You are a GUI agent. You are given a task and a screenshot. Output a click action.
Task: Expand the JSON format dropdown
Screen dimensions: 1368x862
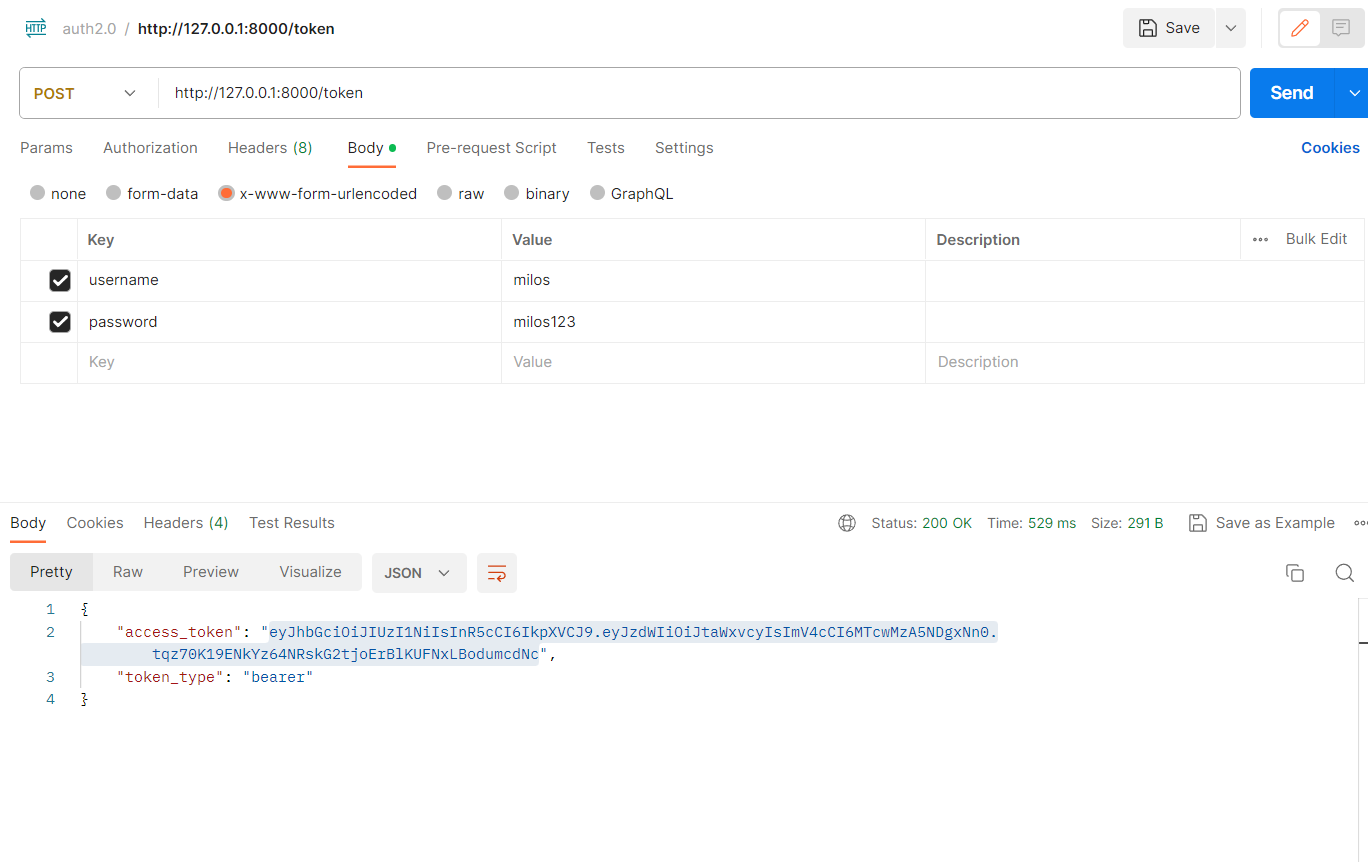[419, 573]
